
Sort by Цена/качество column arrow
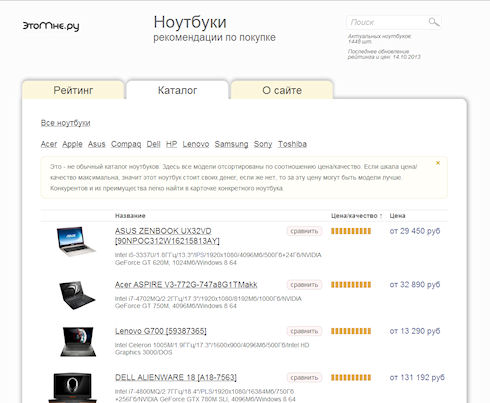point(381,216)
